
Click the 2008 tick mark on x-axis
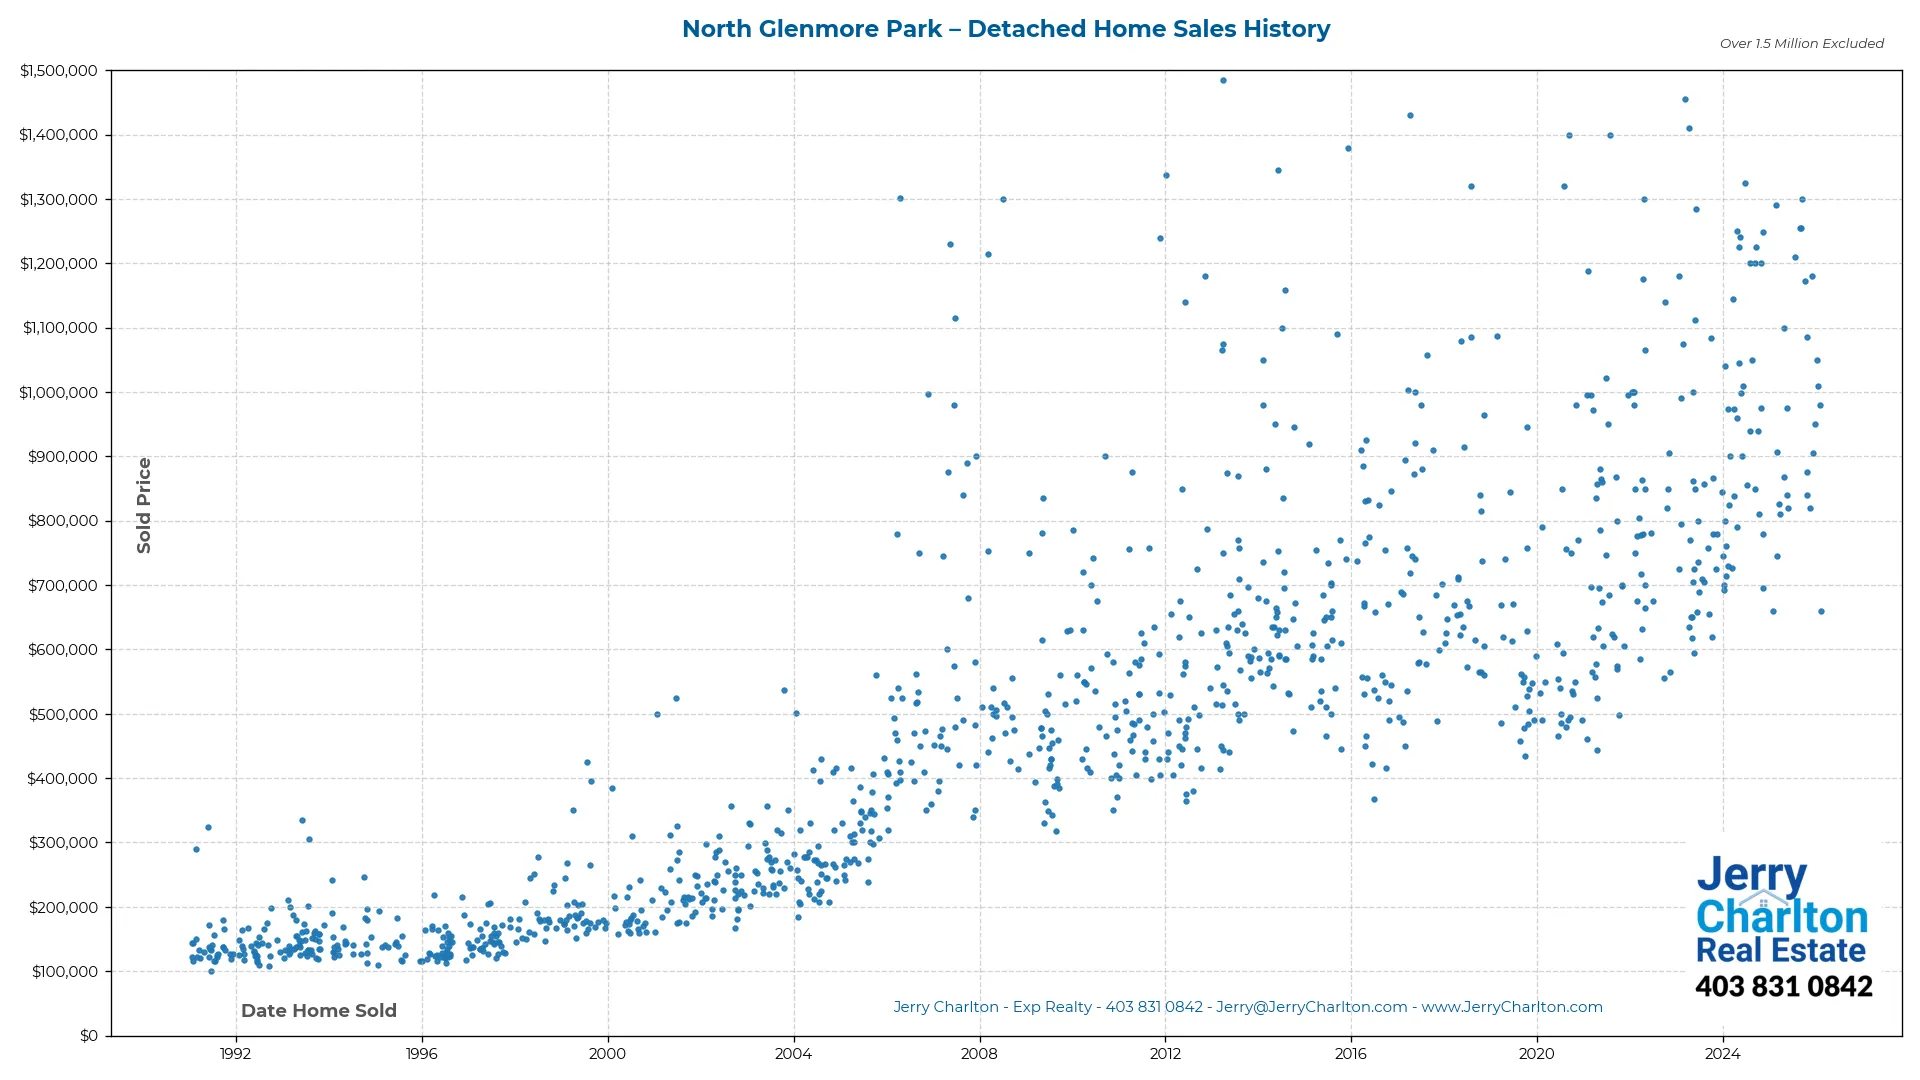980,1038
